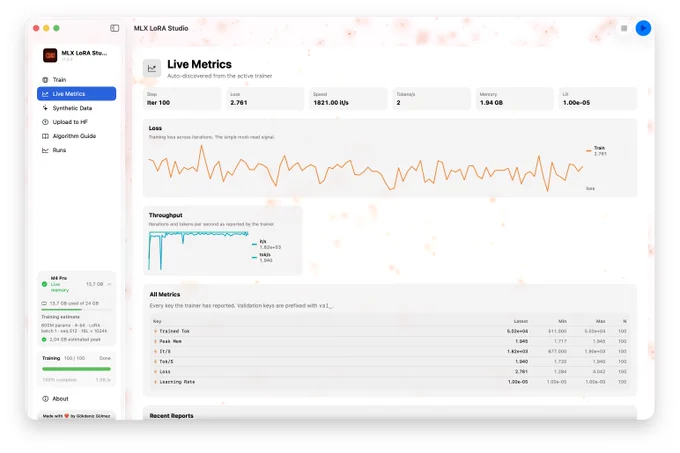Click the Max column header
Viewport: 680px width, 453px height.
601,321
